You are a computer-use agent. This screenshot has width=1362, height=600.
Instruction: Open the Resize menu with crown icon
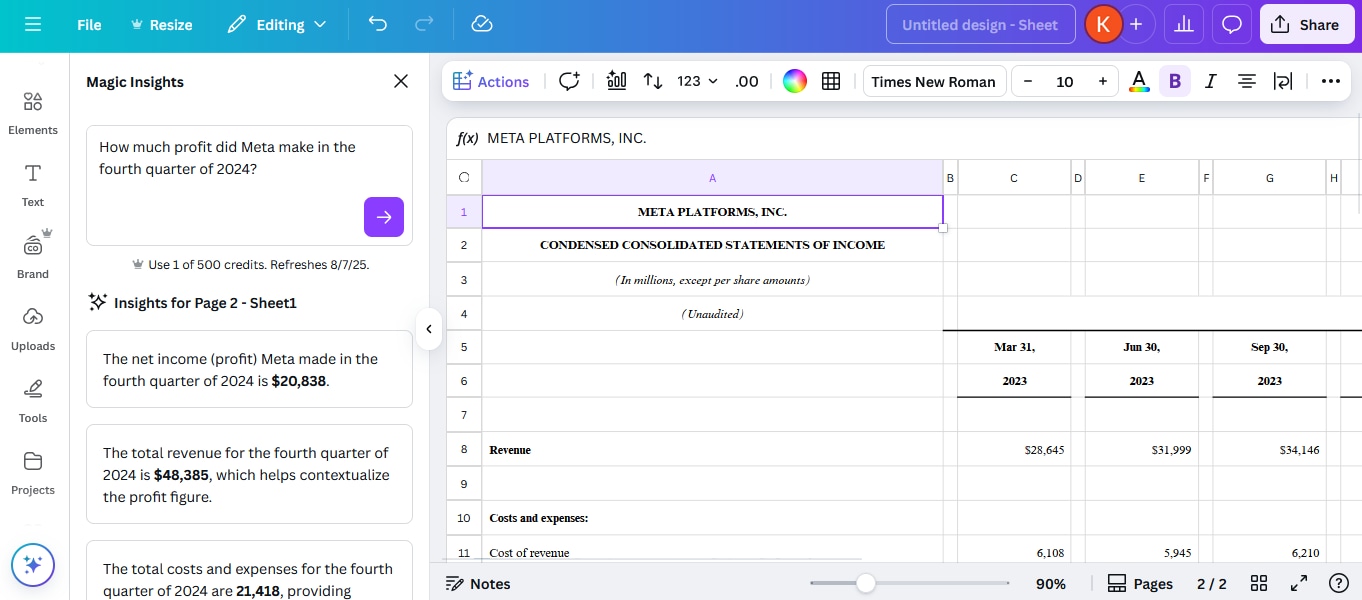[x=161, y=25]
